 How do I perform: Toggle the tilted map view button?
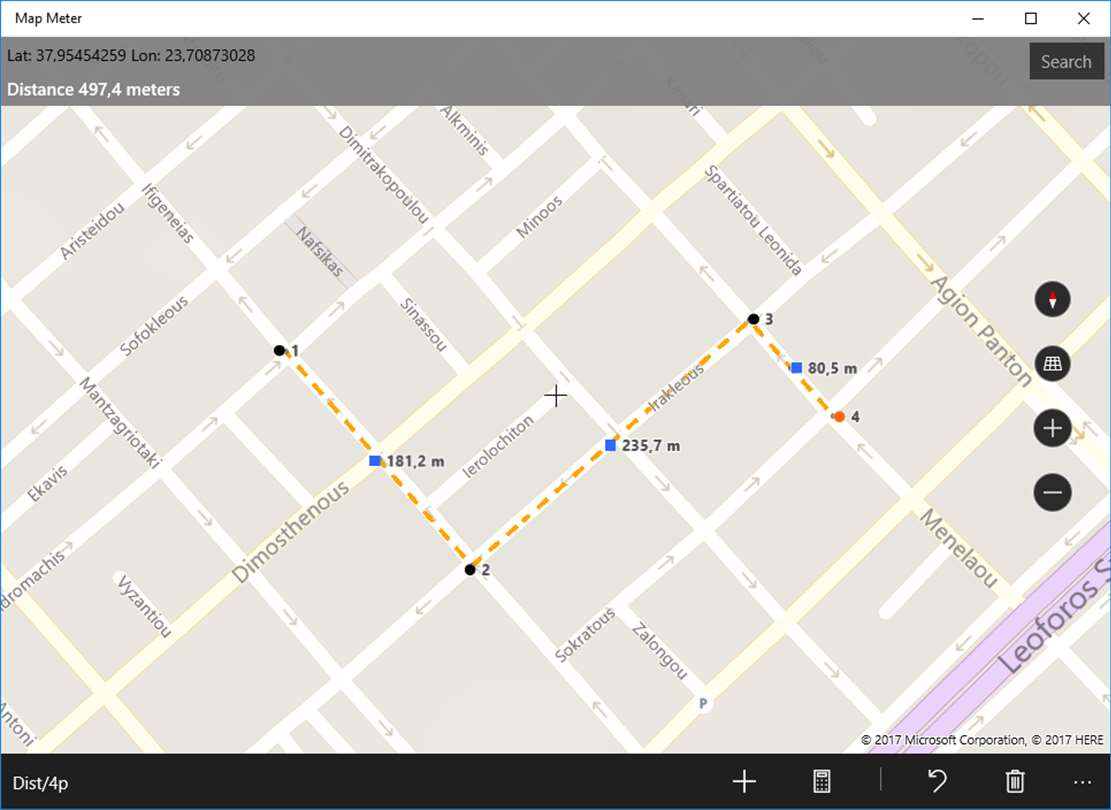pyautogui.click(x=1052, y=364)
